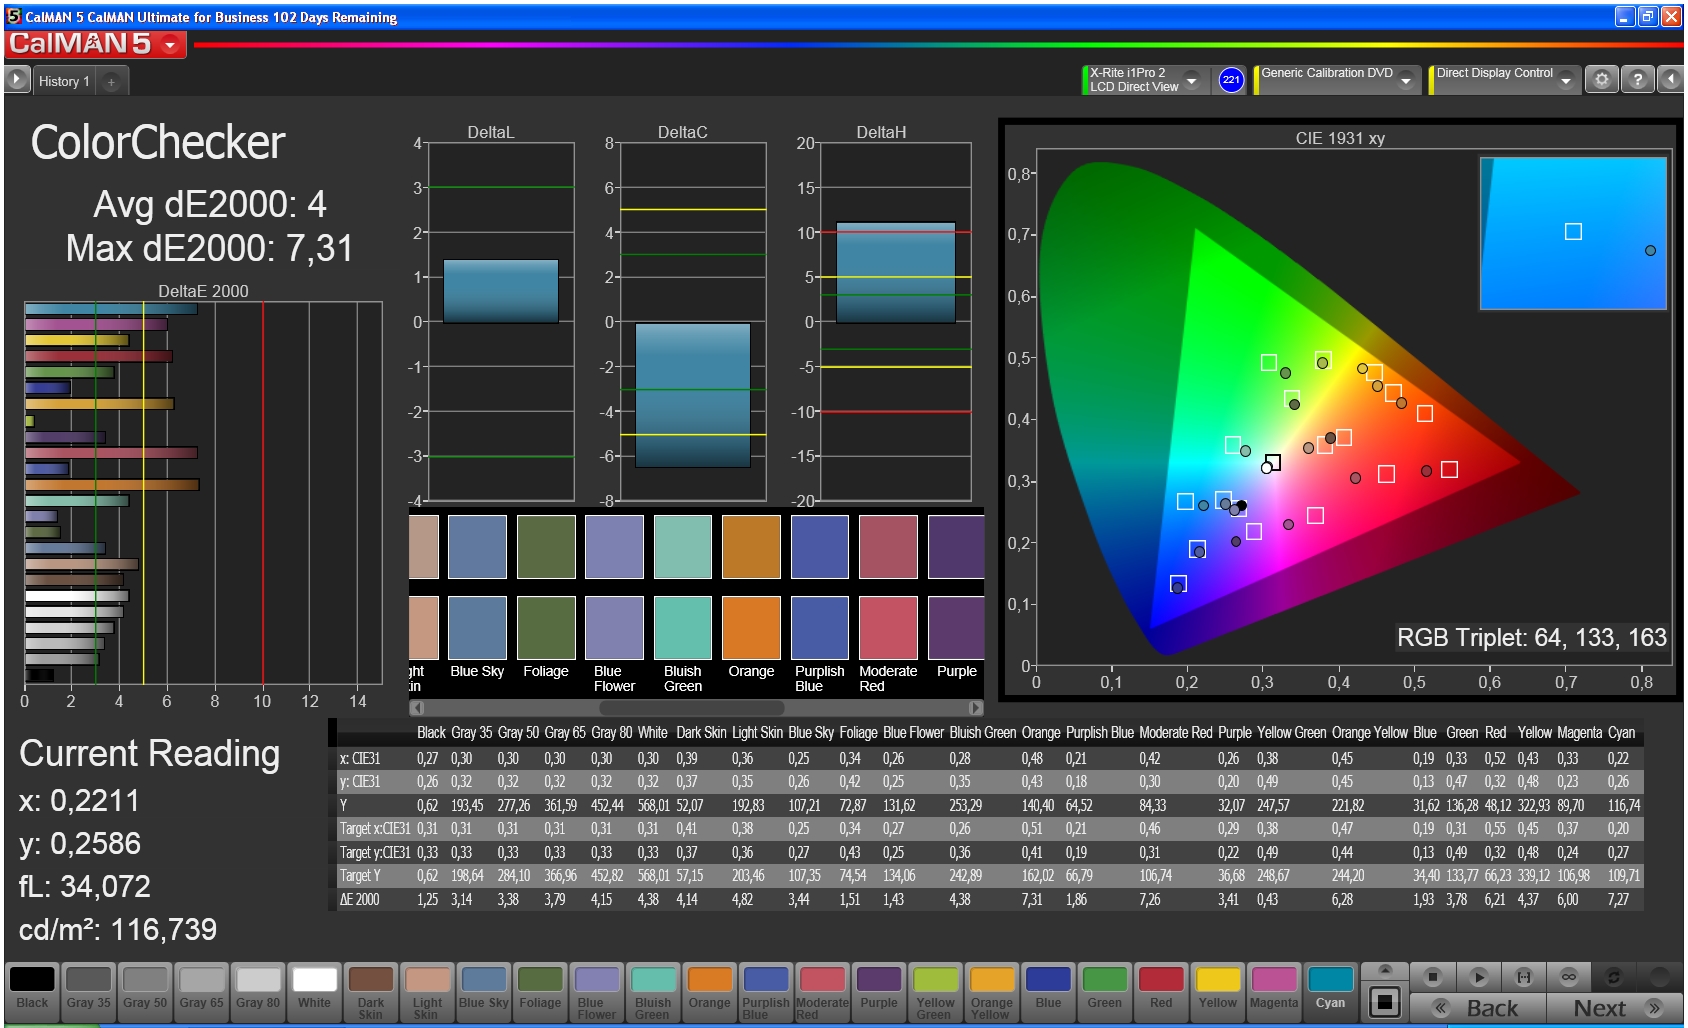The width and height of the screenshot is (1688, 1028).
Task: Open the Generic Calibration DVD source dropdown
Action: [1406, 80]
